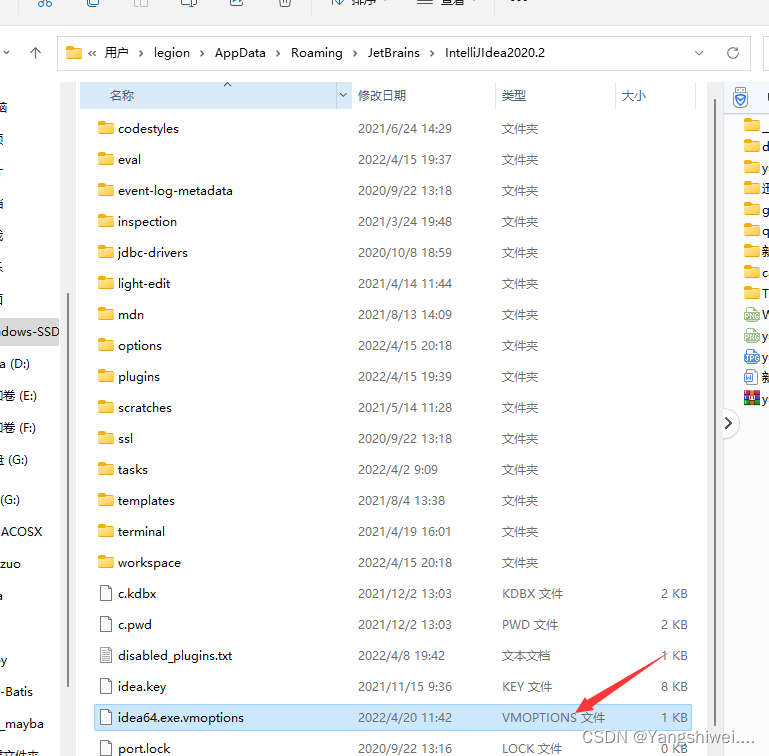The height and width of the screenshot is (756, 769).
Task: Select the -Batis item in sidebar
Action: pos(17,692)
